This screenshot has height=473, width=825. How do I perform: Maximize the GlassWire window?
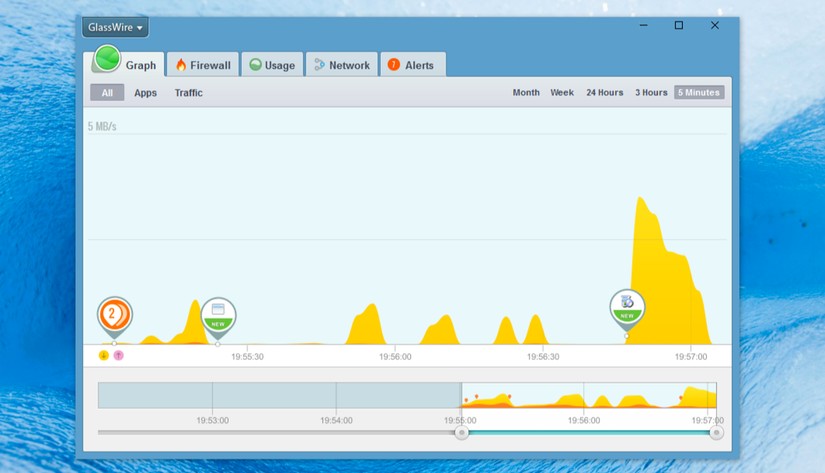(x=679, y=25)
